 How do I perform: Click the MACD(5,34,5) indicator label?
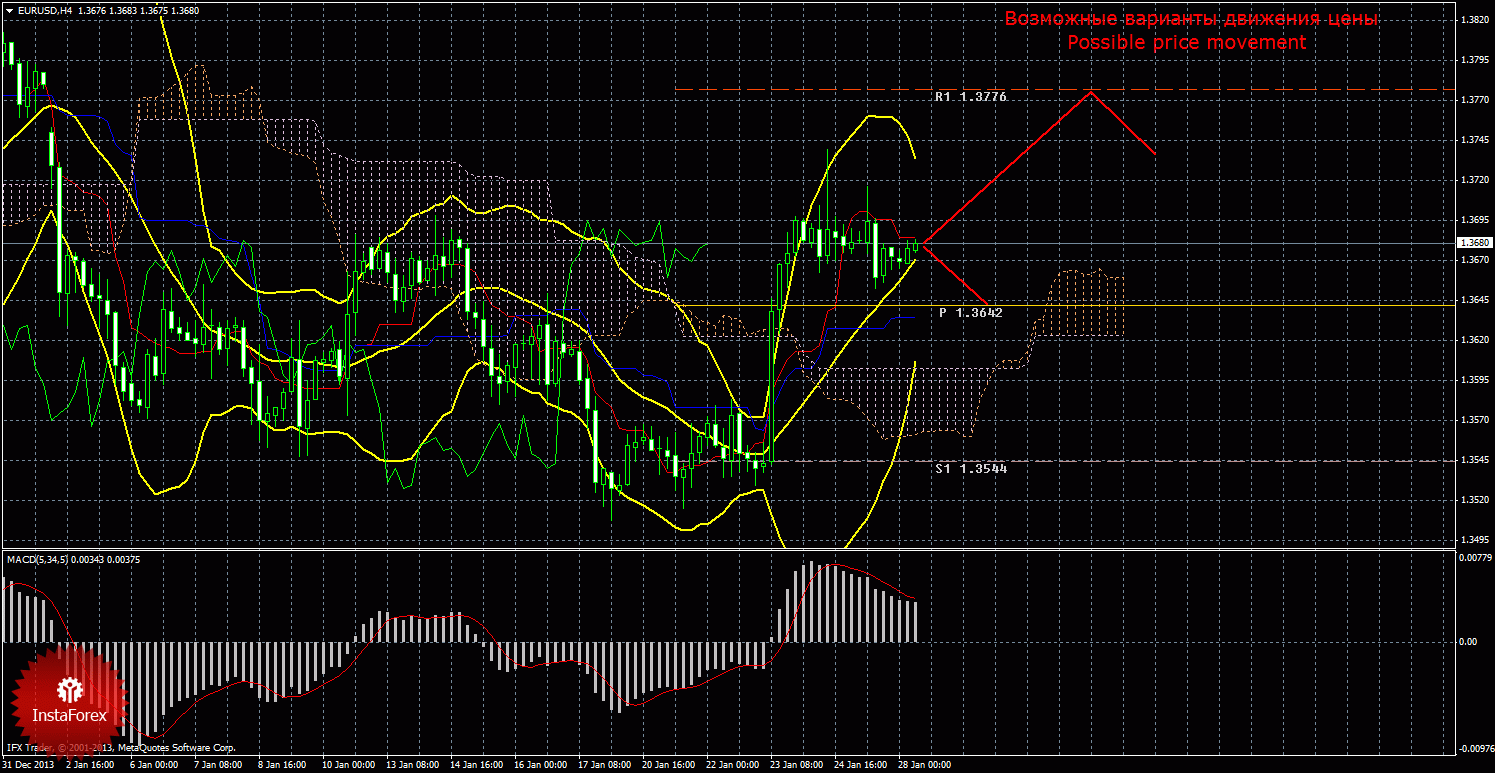[36, 559]
